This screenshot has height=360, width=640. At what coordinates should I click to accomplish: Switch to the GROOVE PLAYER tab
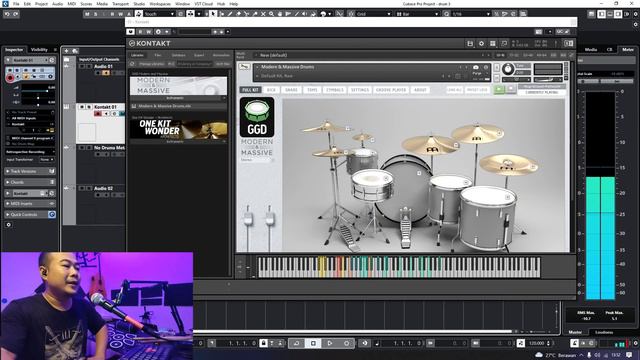tap(391, 90)
